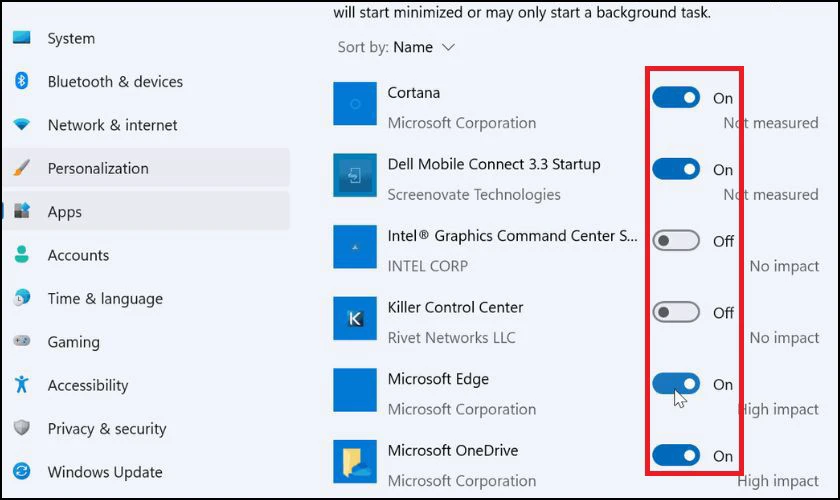Click the Apps icon in sidebar
The image size is (840, 500).
(21, 211)
